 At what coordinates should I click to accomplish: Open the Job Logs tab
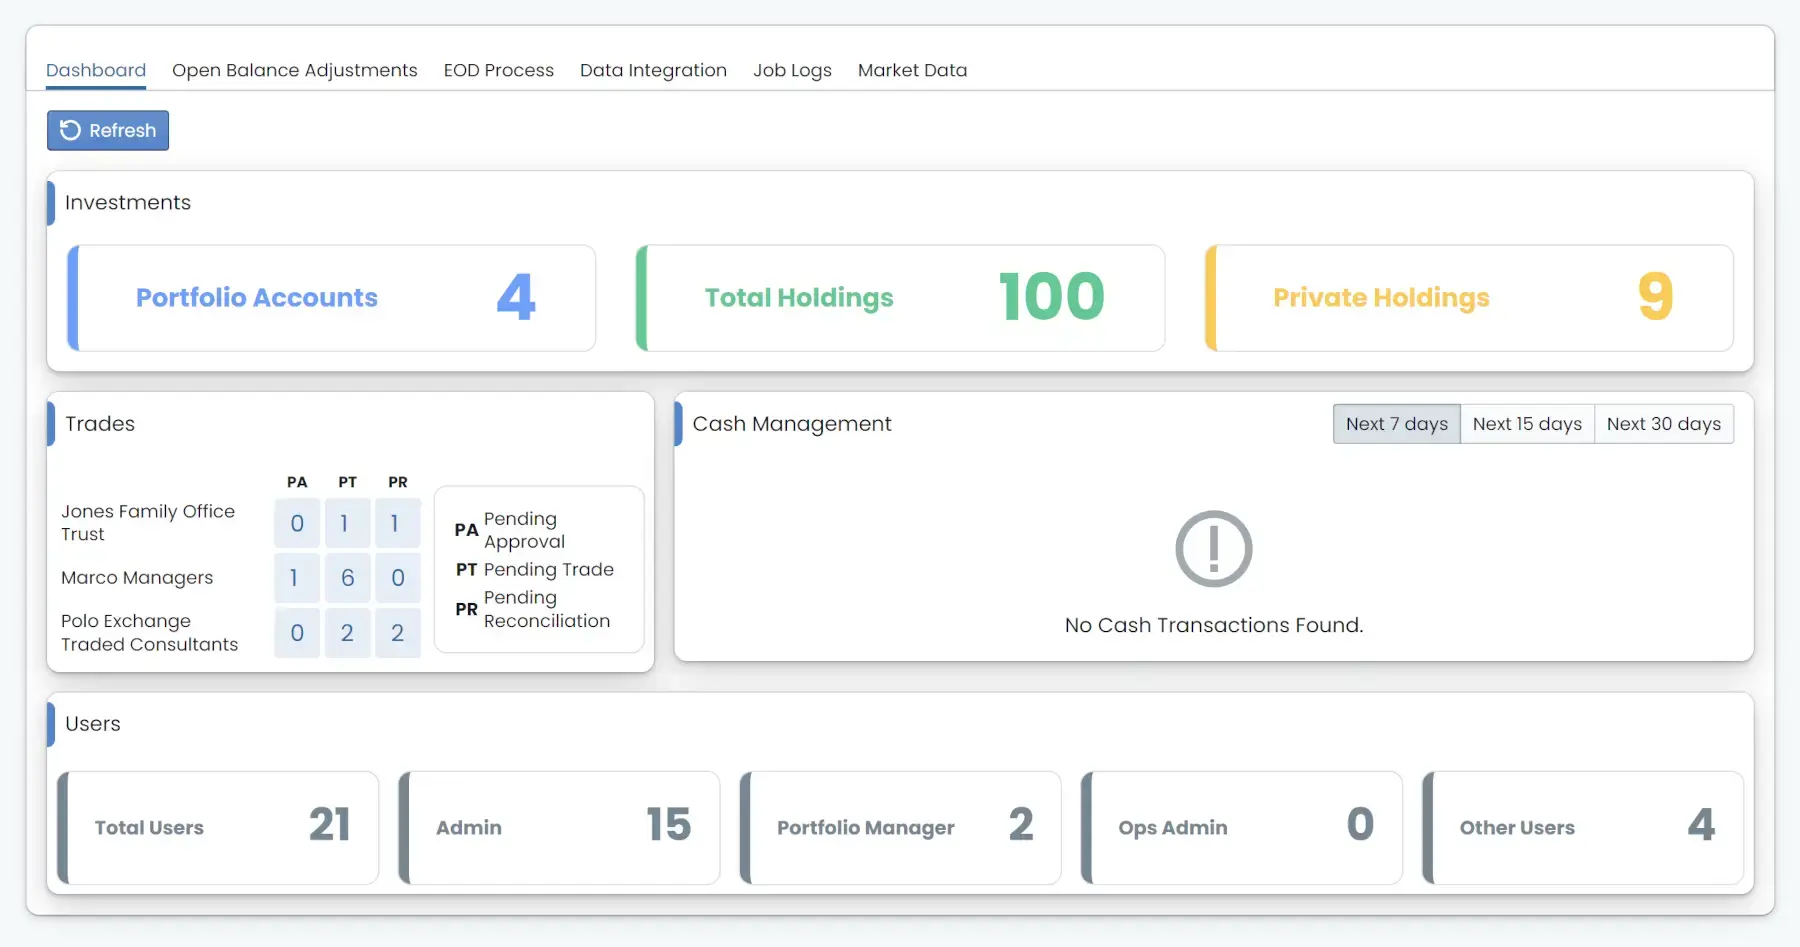(x=792, y=70)
